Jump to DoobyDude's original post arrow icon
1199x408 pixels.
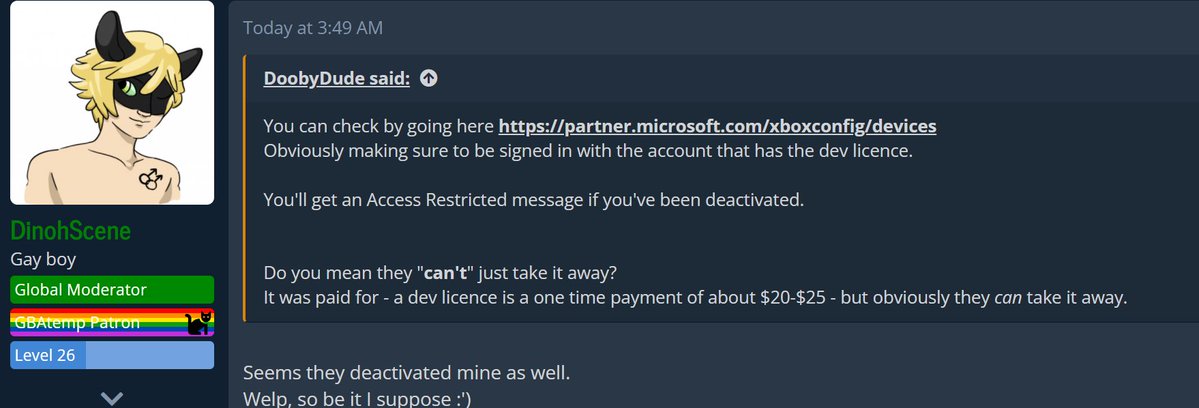point(429,79)
